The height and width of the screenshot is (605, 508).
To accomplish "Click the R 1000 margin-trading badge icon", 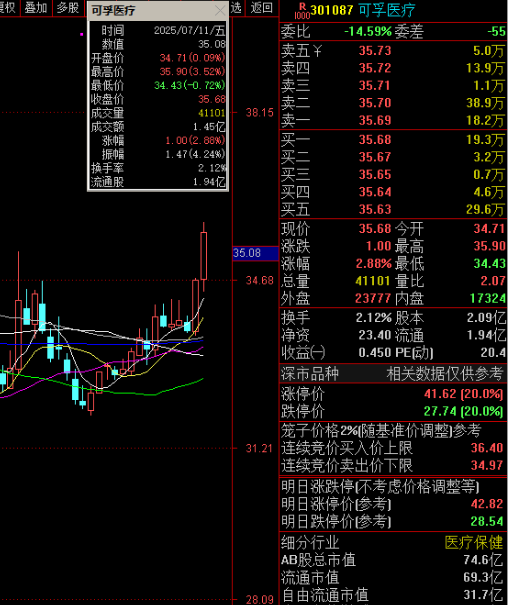I will (302, 11).
